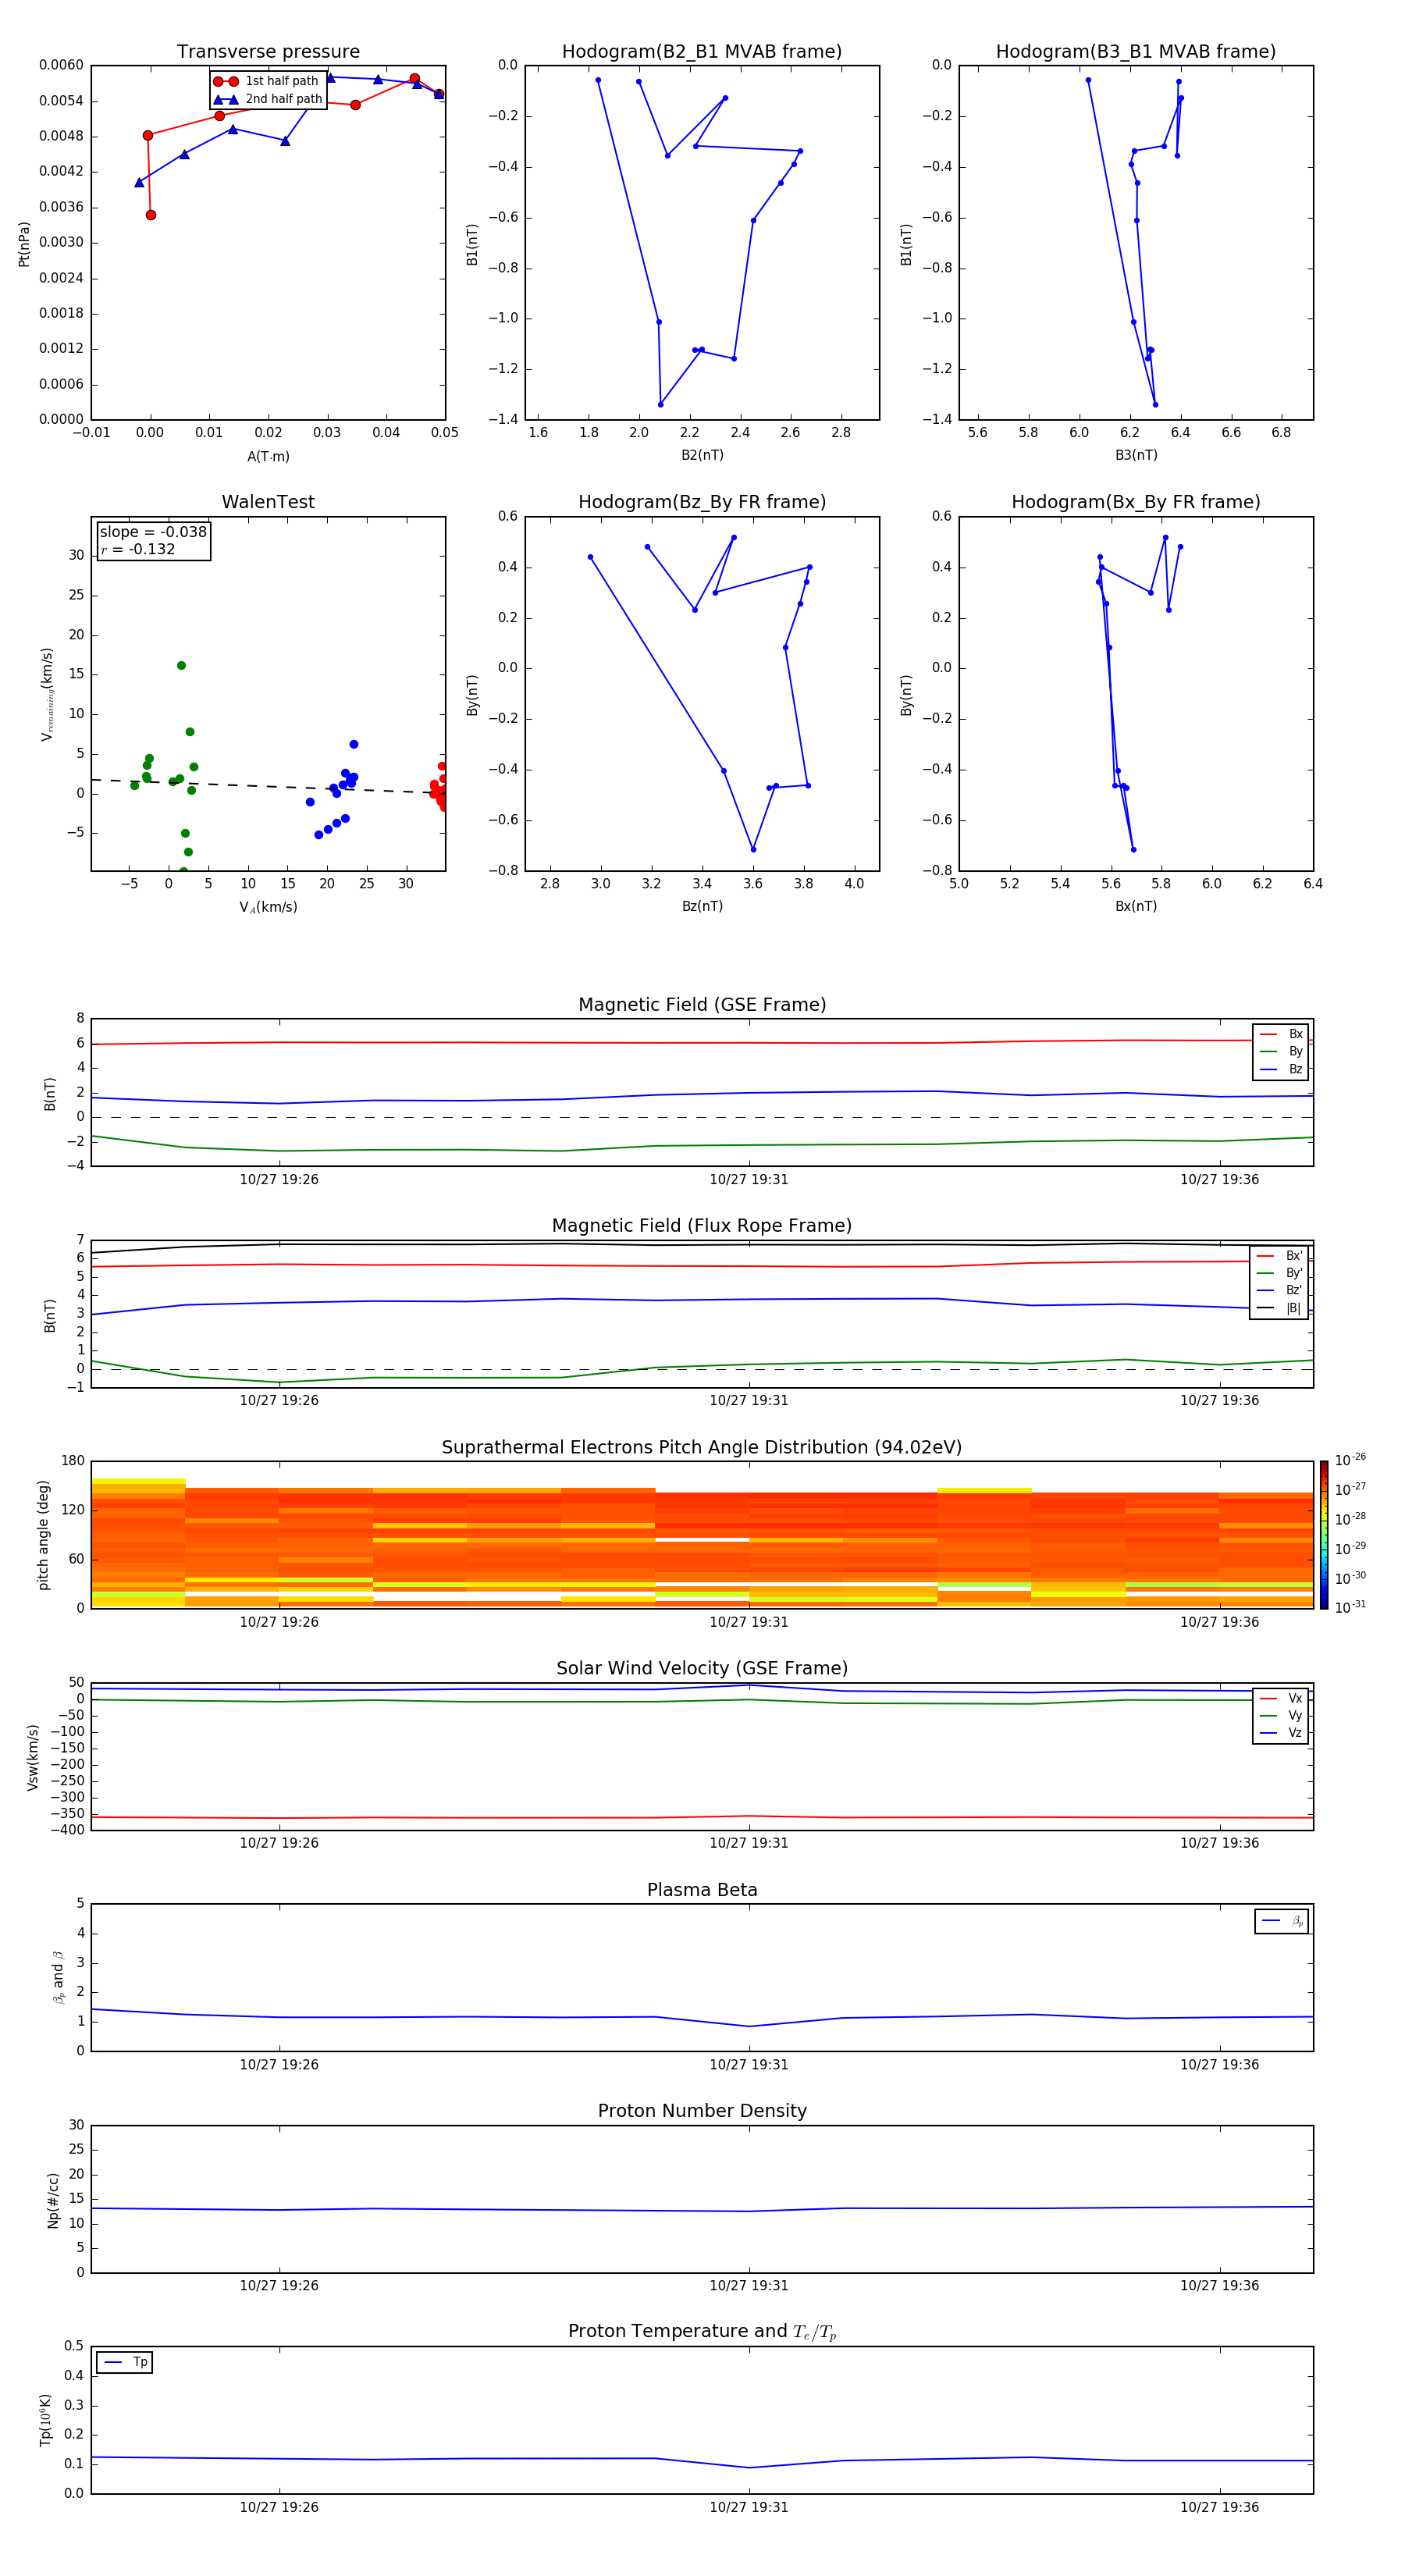Screen dimensions: 1405x2576
Task: Click the Bx' legend entry in flux rope plot
Action: click(1279, 1256)
